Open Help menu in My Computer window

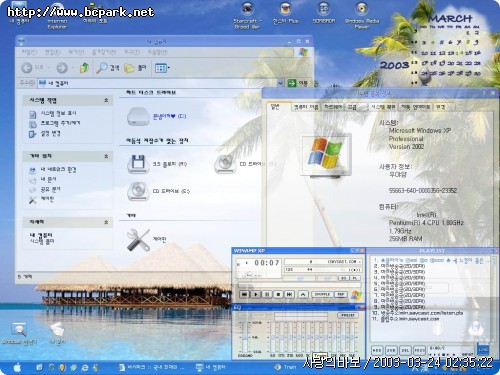pyautogui.click(x=157, y=52)
